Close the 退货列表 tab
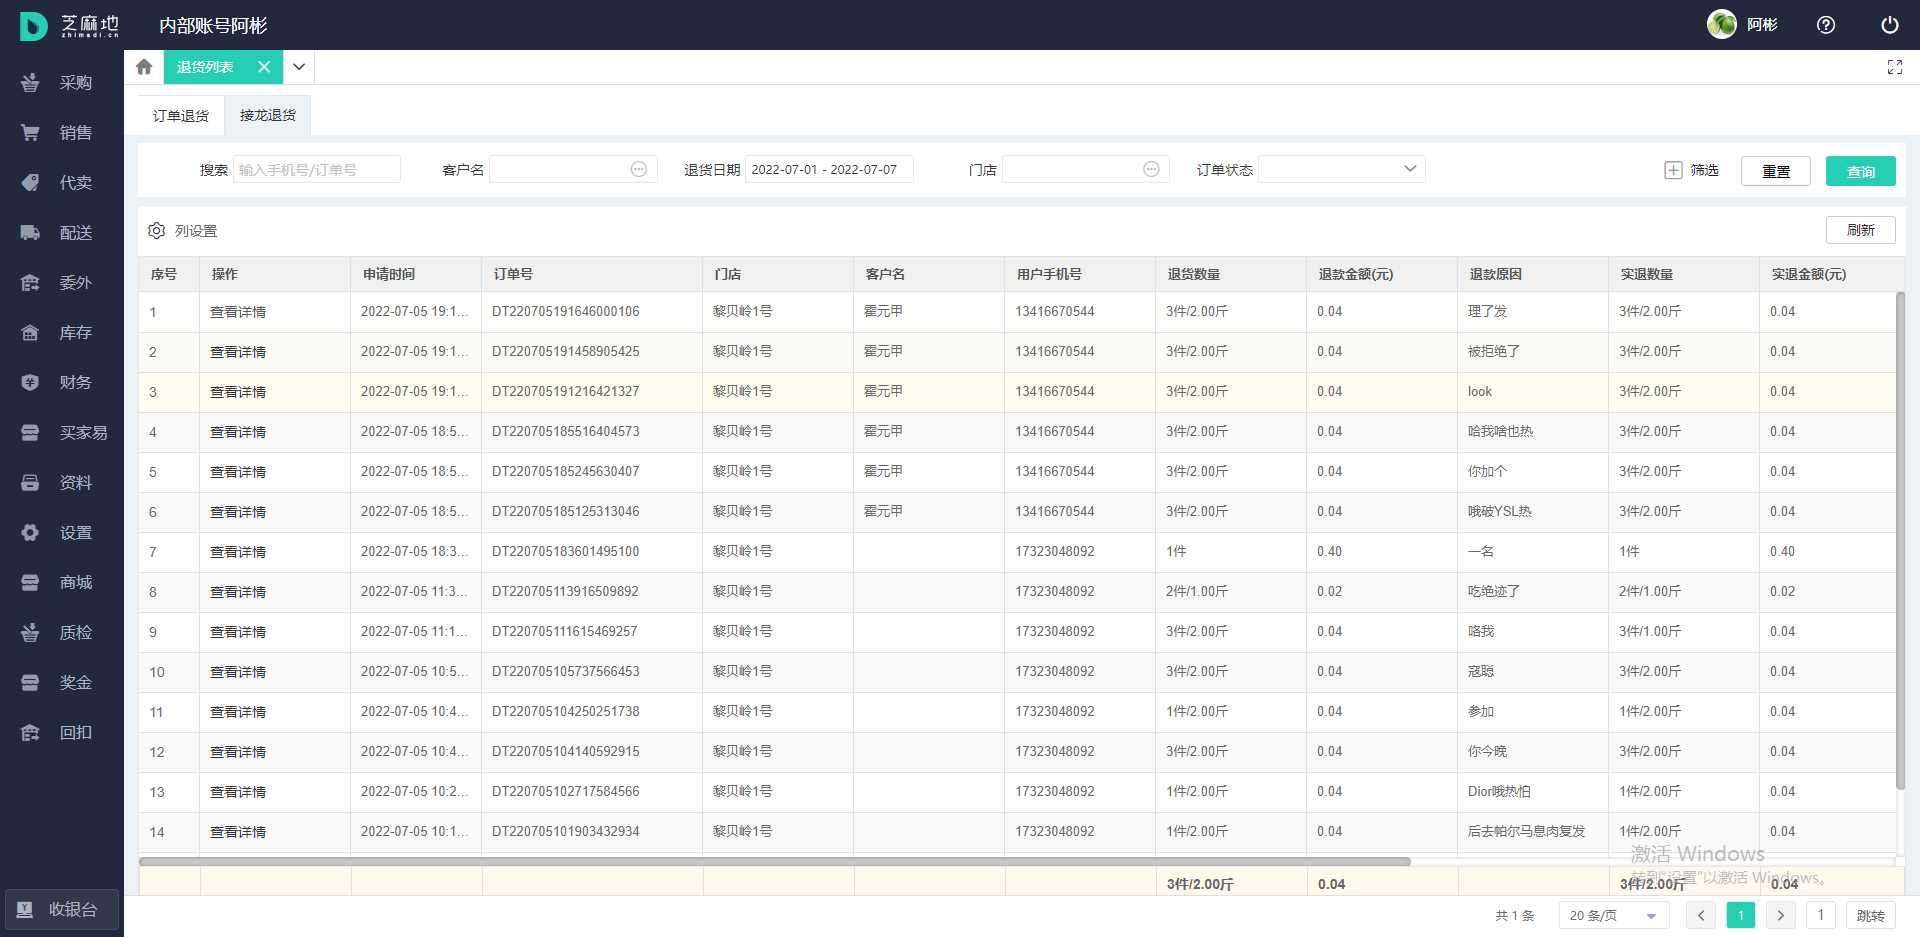The height and width of the screenshot is (937, 1920). tap(264, 67)
